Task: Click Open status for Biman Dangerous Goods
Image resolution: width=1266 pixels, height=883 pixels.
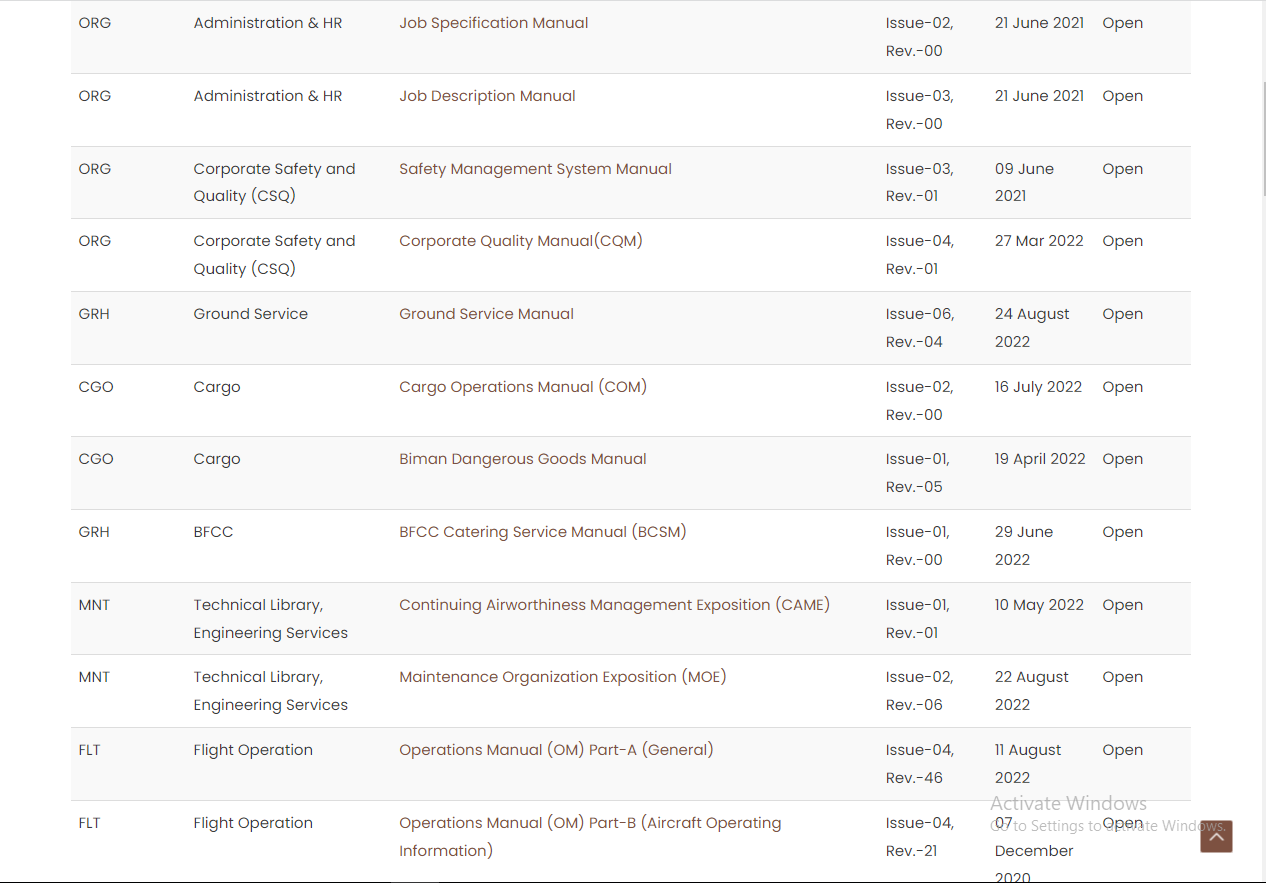Action: click(1122, 459)
